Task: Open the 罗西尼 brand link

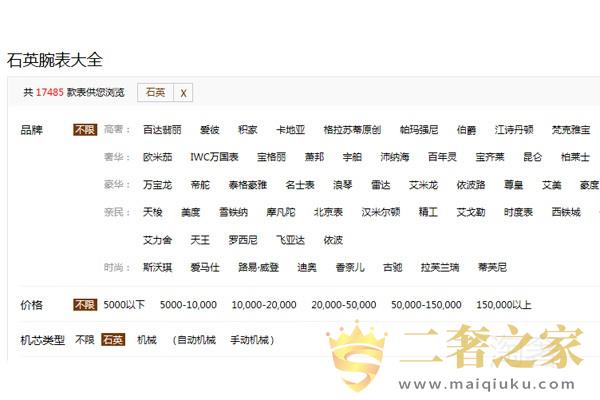Action: [243, 240]
